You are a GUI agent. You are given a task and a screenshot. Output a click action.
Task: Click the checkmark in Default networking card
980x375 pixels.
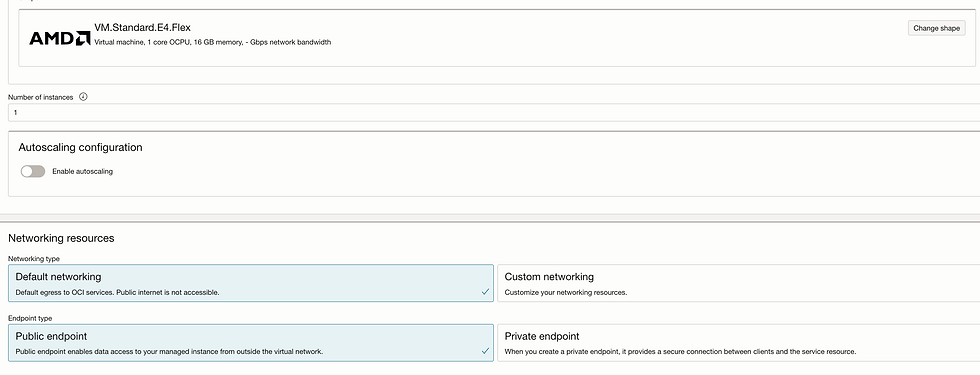[485, 291]
